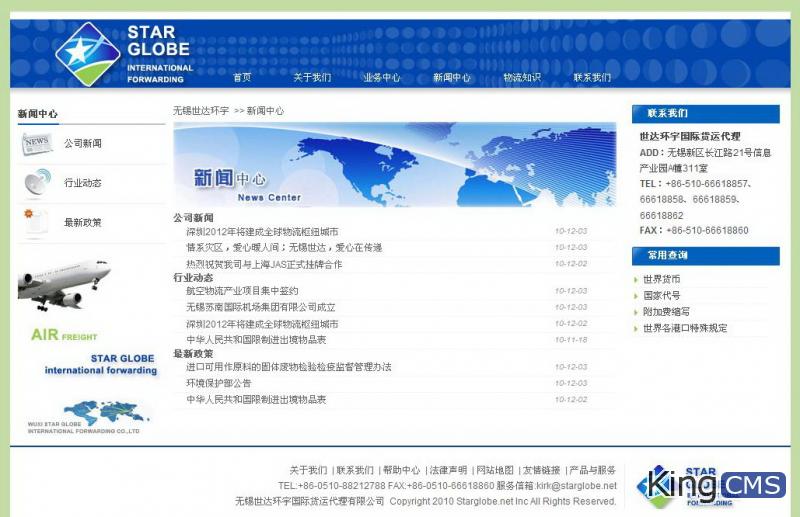Click footer link 产品与服务
This screenshot has height=517, width=800.
pyautogui.click(x=592, y=470)
